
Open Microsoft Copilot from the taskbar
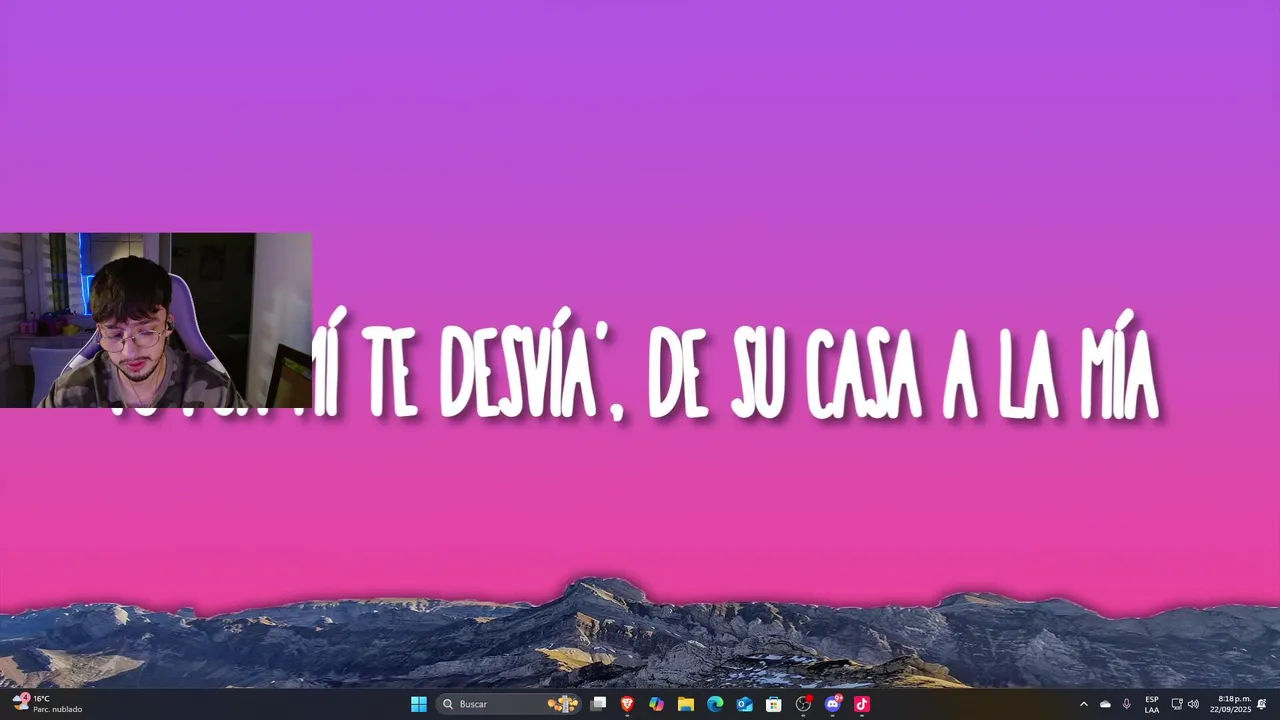tap(656, 704)
